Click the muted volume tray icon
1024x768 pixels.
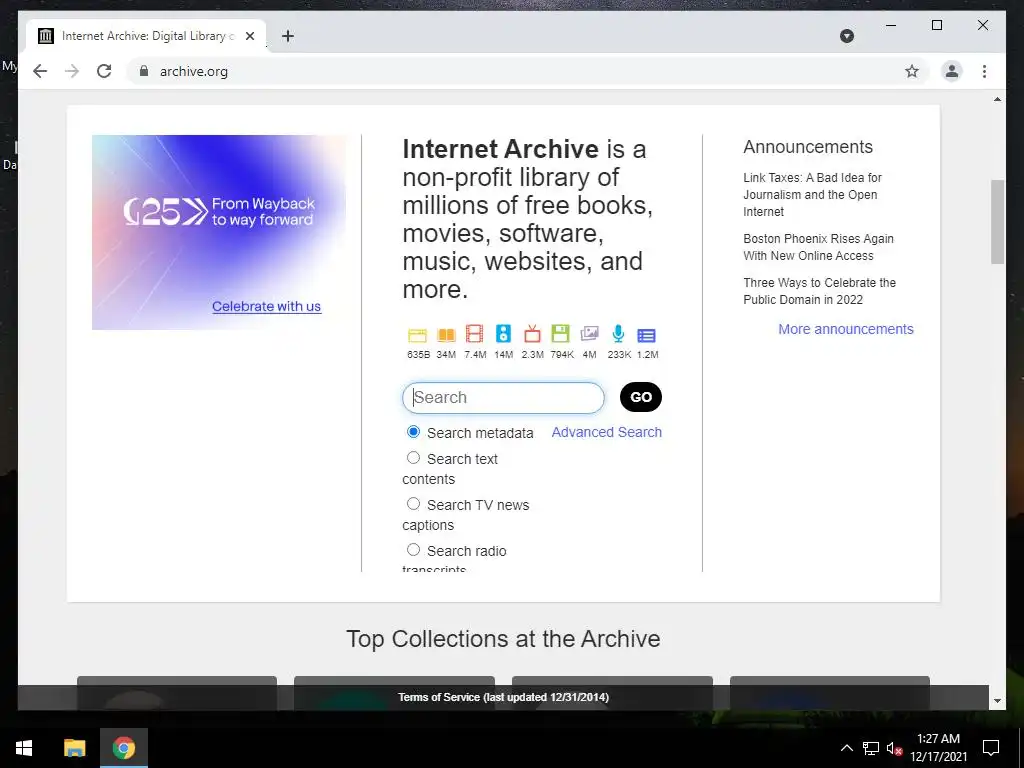click(x=895, y=748)
